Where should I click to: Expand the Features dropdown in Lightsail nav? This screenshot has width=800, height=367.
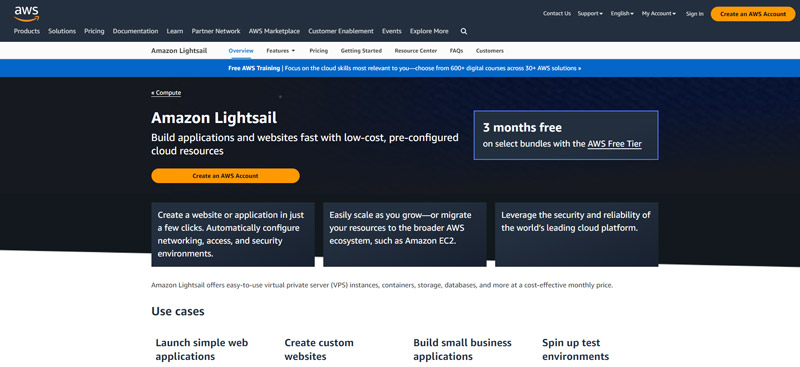tap(281, 51)
